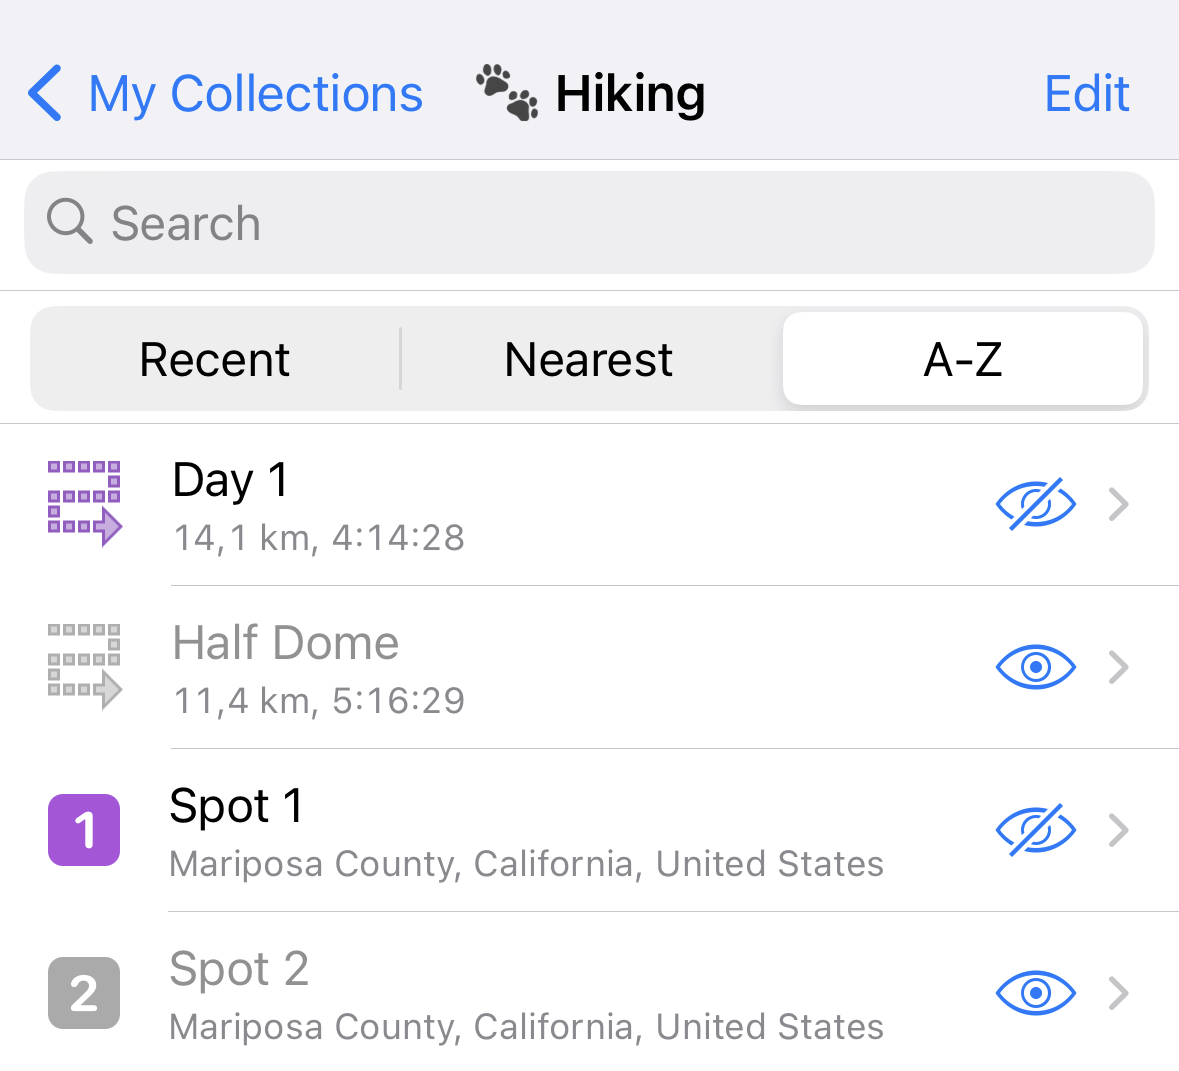This screenshot has height=1071, width=1179.
Task: Open Edit mode for the Hiking collection
Action: (x=1086, y=92)
